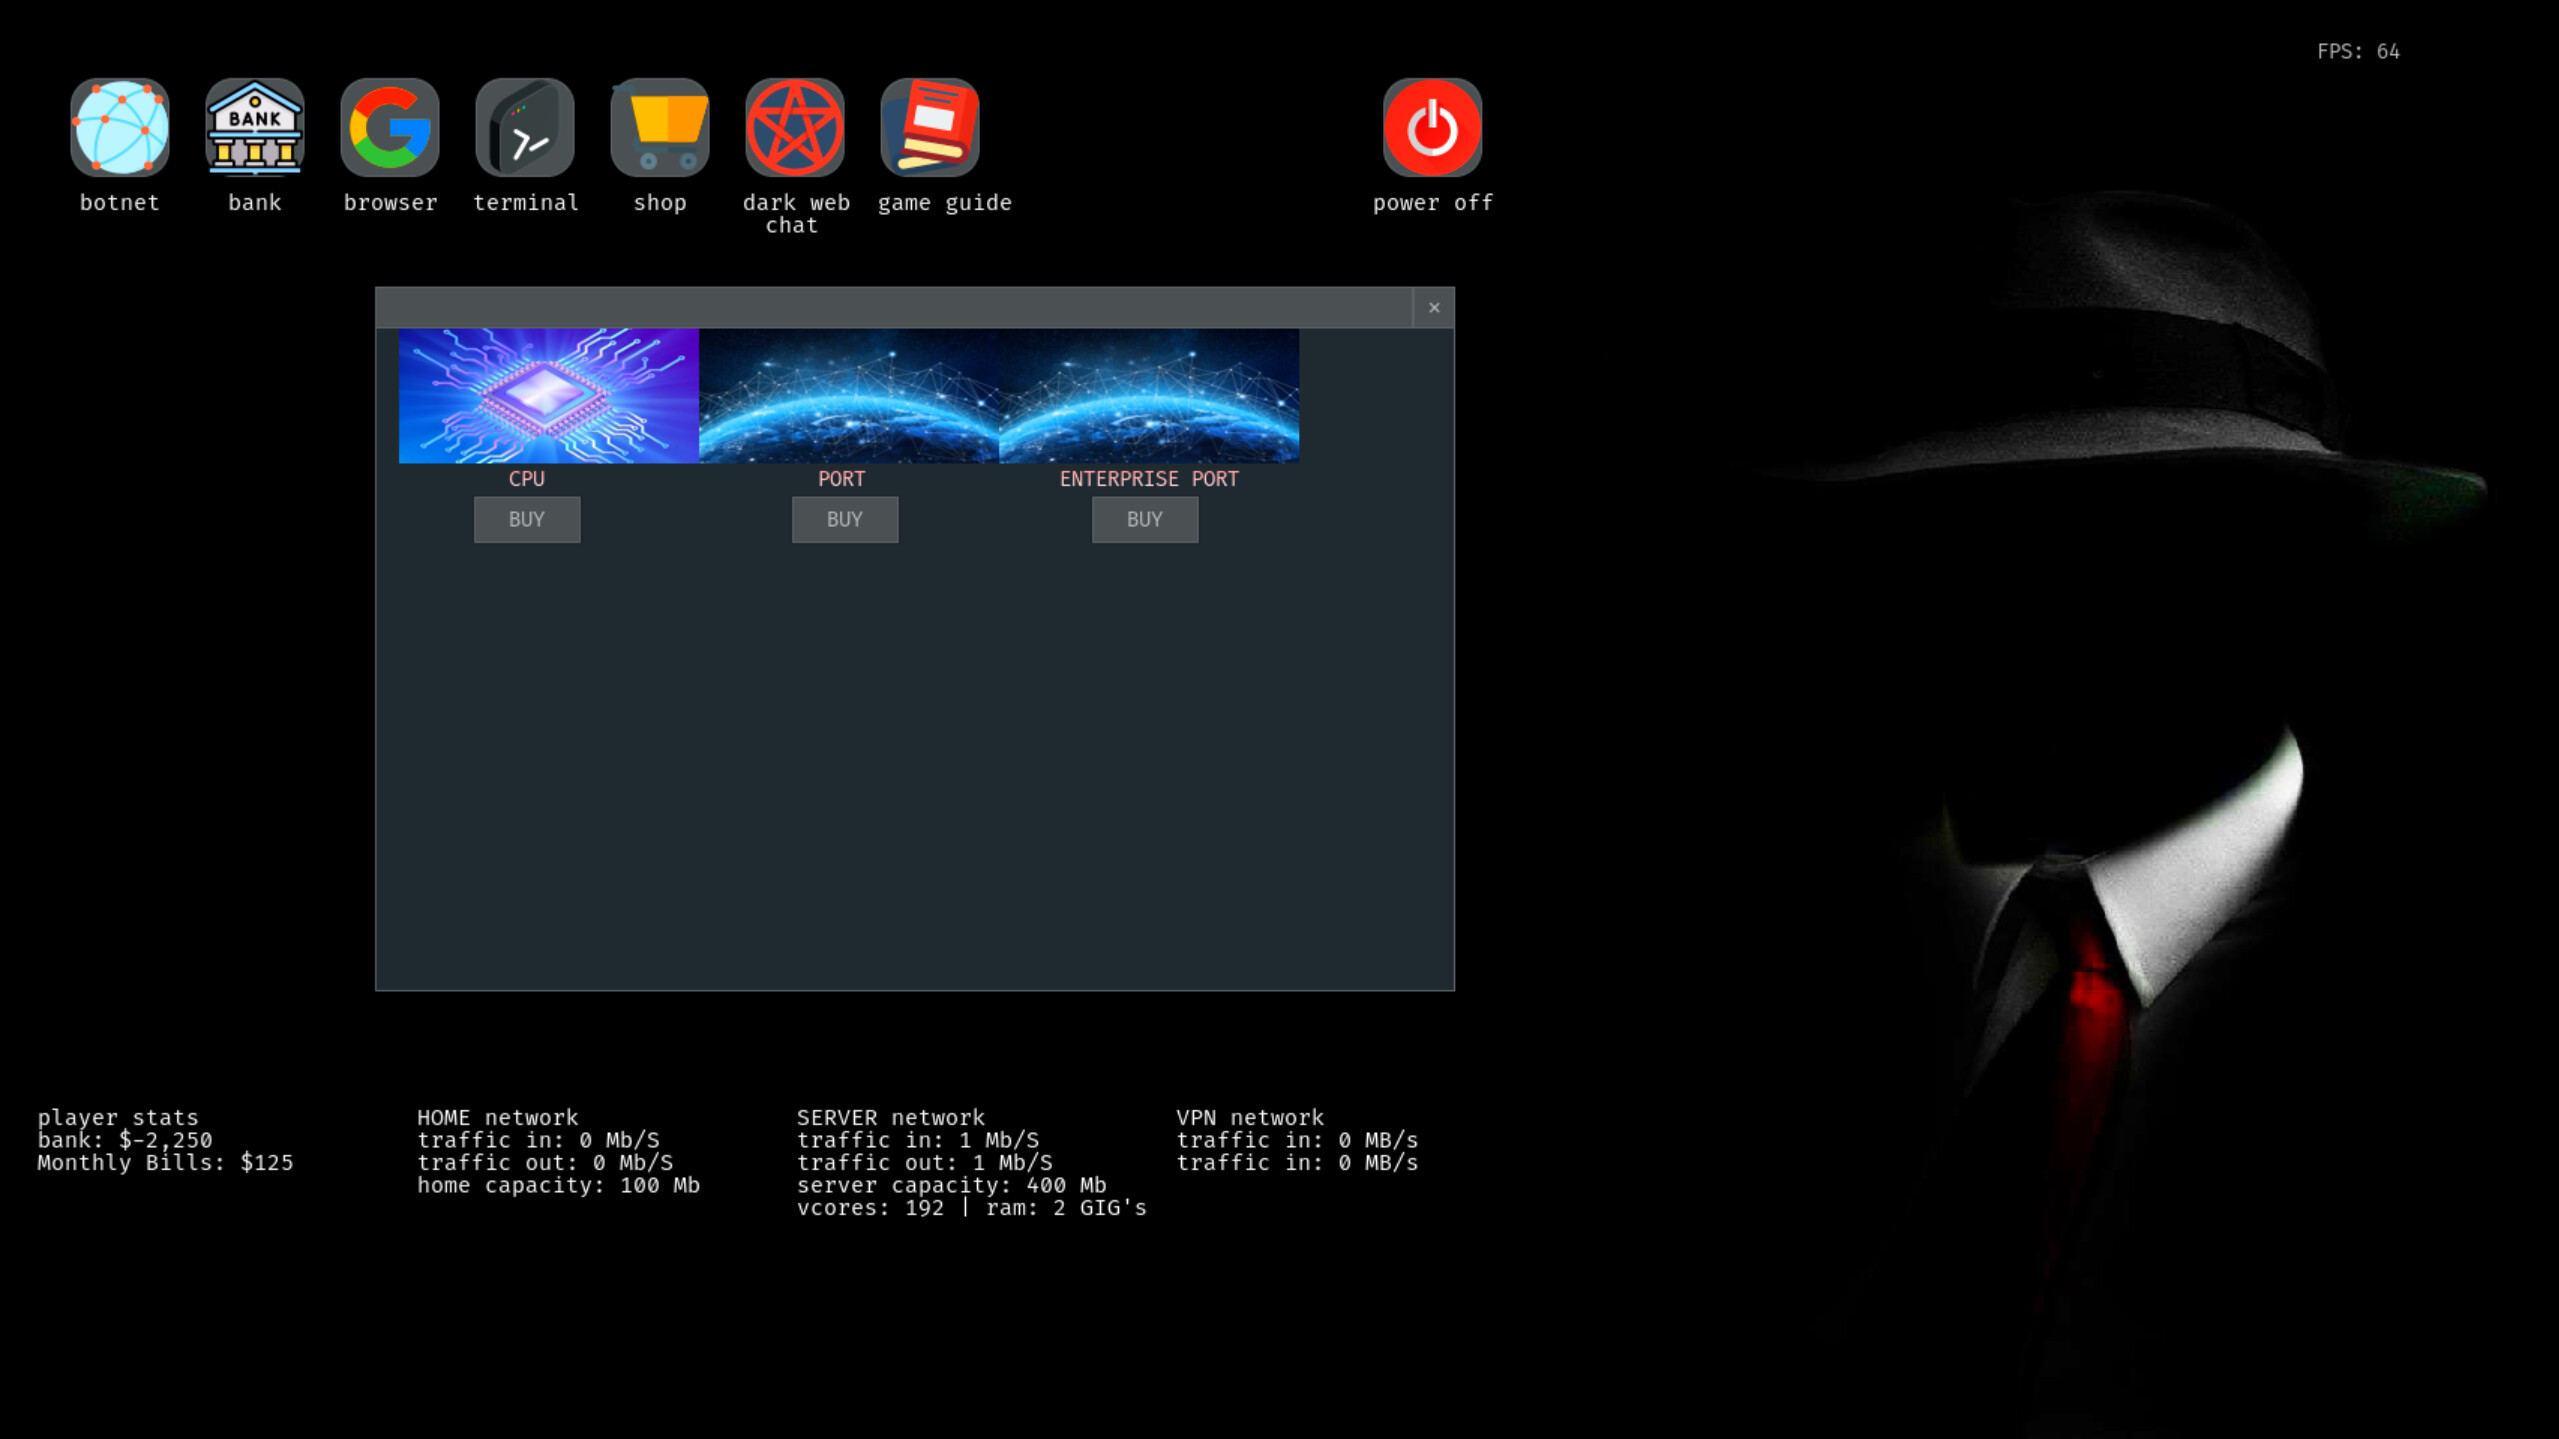Viewport: 2559px width, 1439px height.
Task: Click the ENTERPRISE PORT label
Action: (1148, 479)
